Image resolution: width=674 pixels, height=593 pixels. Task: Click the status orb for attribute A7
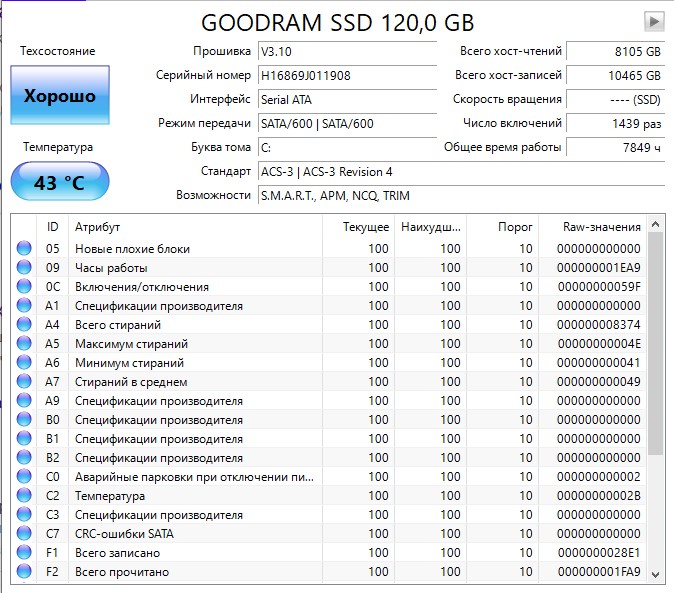pos(24,381)
